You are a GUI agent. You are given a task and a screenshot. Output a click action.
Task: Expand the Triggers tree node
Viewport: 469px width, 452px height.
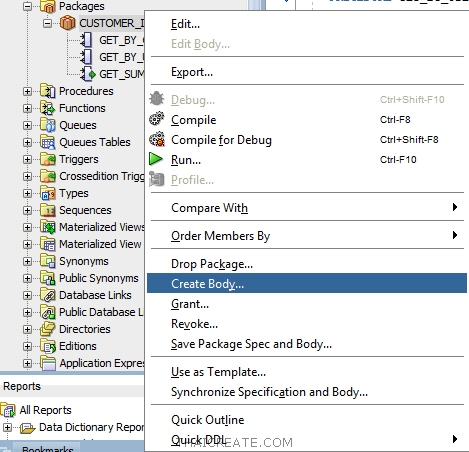(28, 159)
